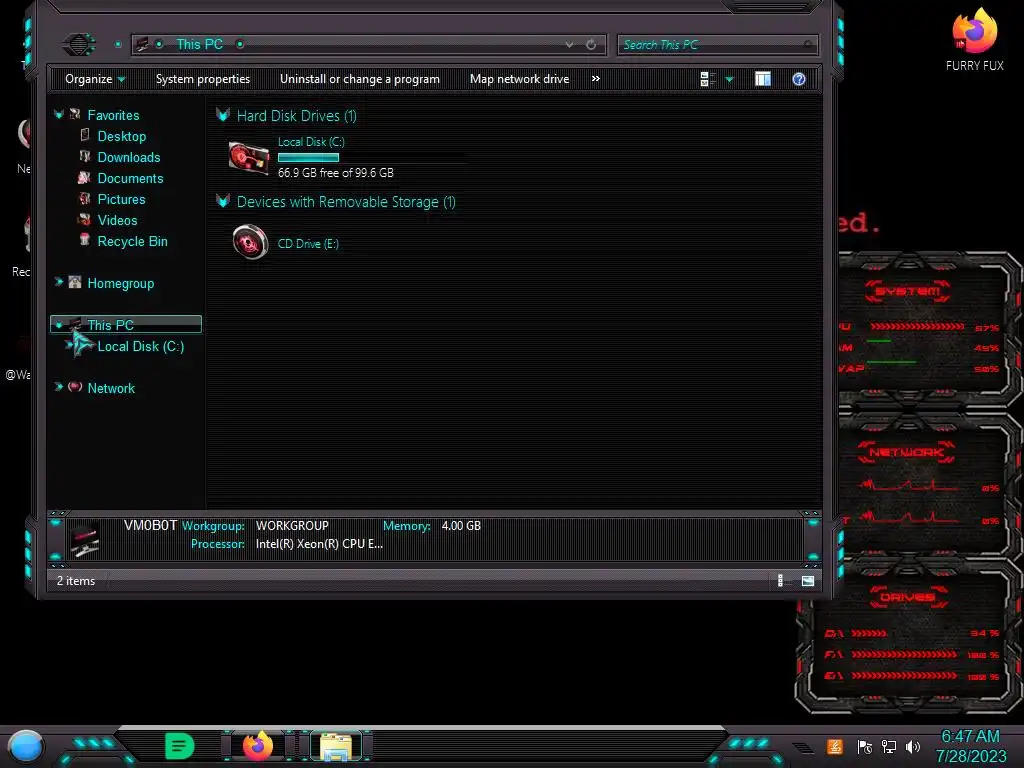Click the Network globe icon

(x=75, y=387)
